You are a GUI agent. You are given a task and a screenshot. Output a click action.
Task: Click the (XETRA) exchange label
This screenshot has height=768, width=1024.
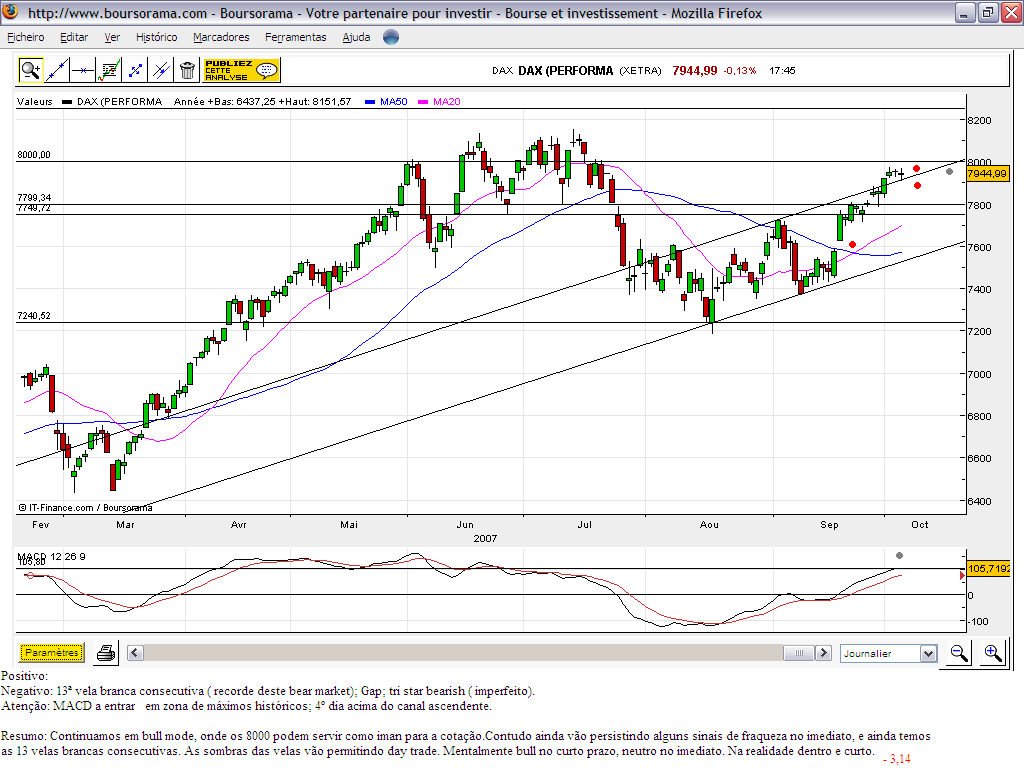pyautogui.click(x=641, y=71)
